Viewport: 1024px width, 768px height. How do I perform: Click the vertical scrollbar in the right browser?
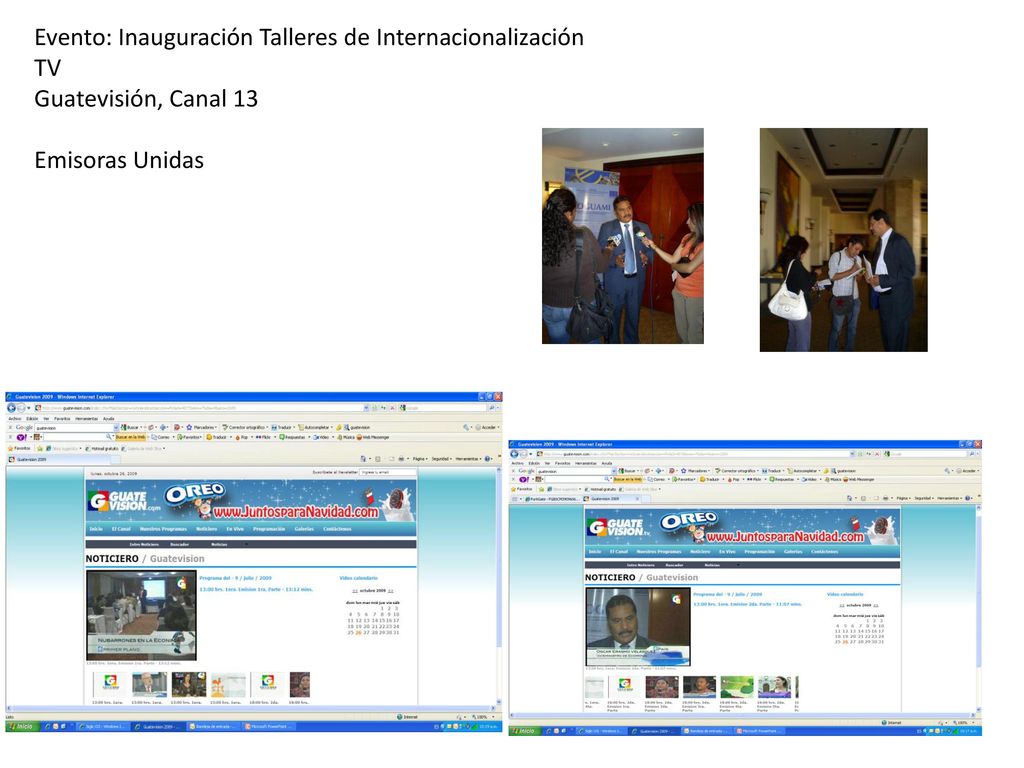pos(978,607)
